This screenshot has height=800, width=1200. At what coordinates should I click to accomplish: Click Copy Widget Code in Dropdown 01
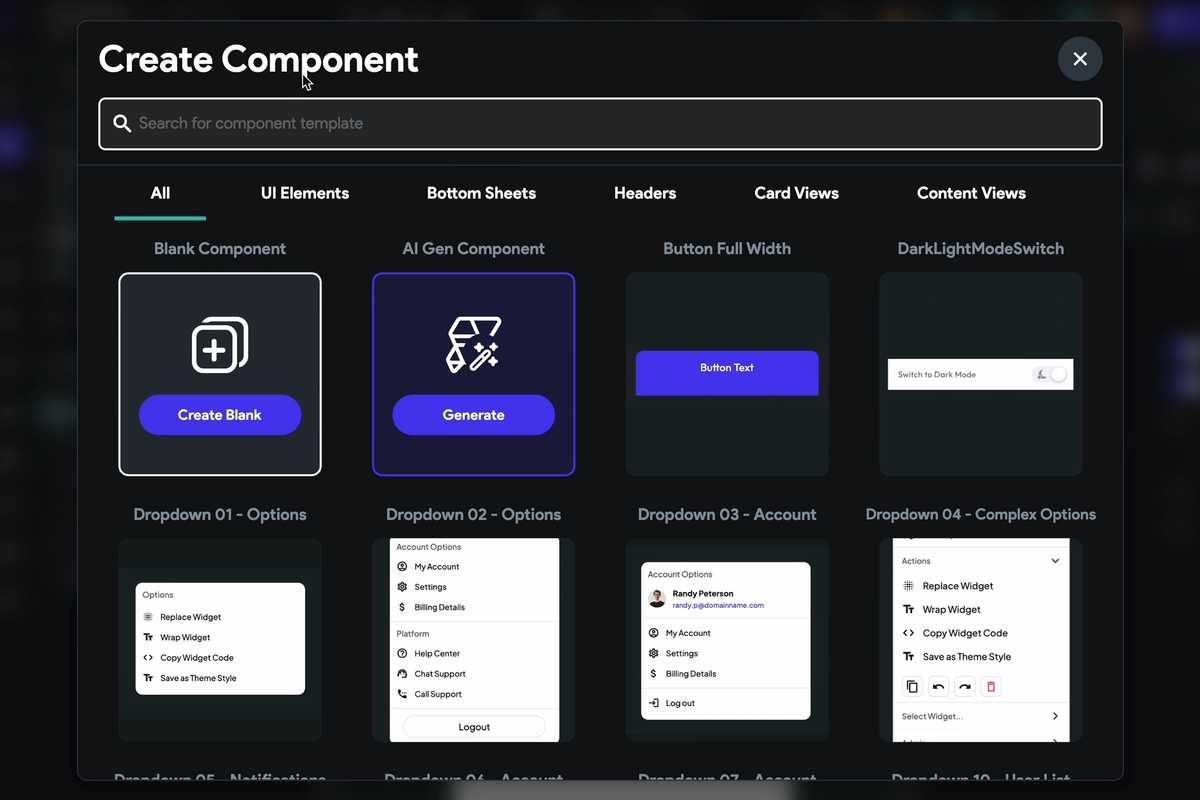click(197, 658)
